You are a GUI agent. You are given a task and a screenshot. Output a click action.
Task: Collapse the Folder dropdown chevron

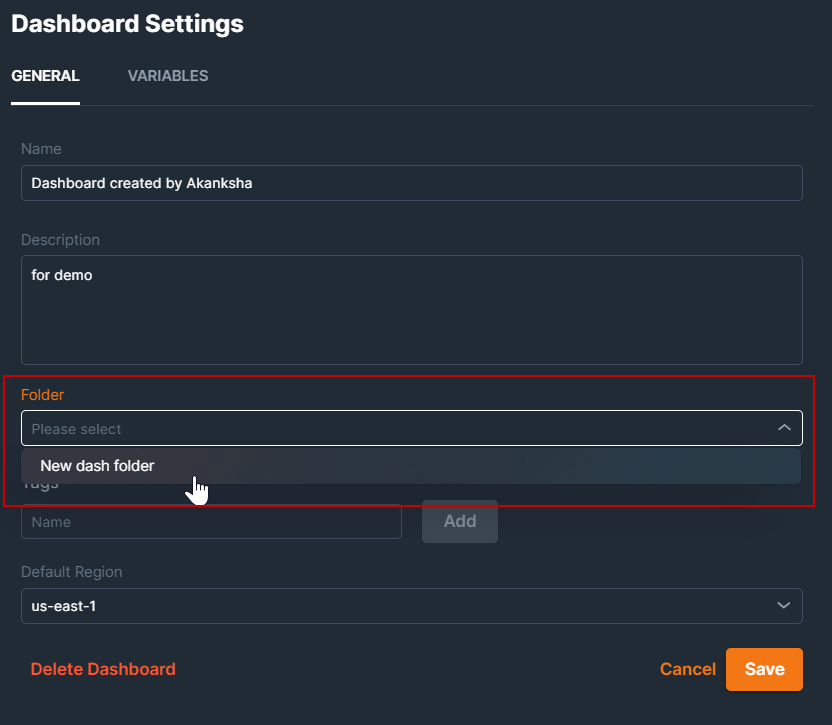tap(784, 427)
